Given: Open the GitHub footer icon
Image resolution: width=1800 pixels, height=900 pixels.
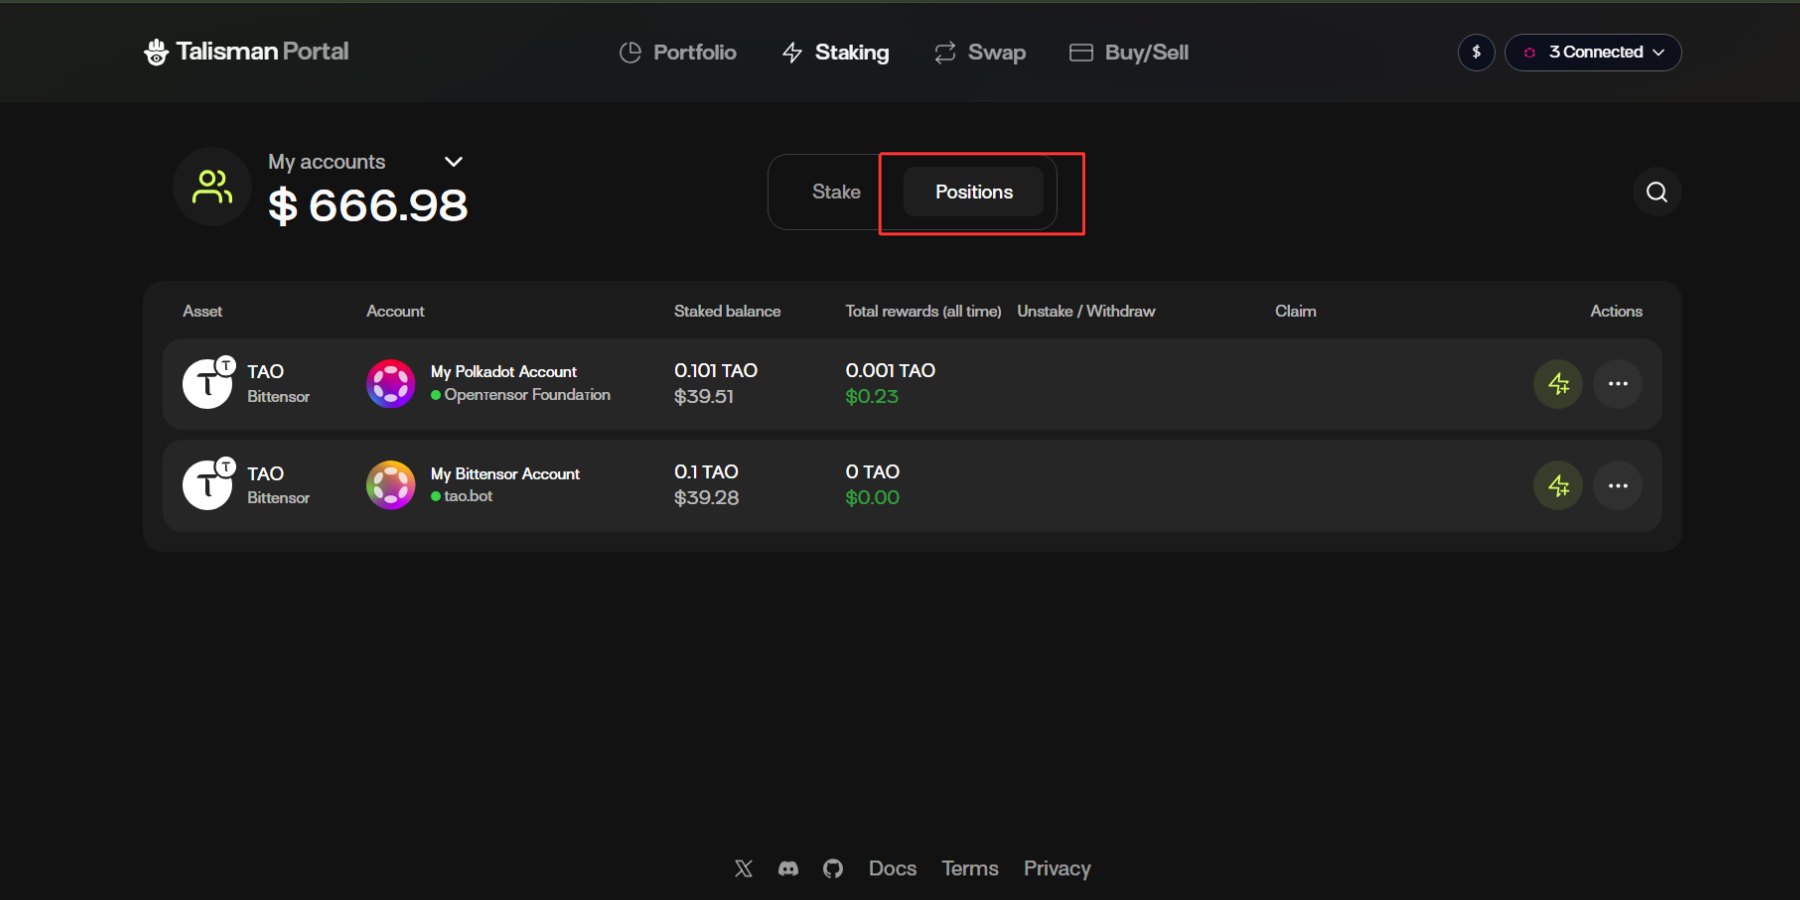Looking at the screenshot, I should click(833, 868).
